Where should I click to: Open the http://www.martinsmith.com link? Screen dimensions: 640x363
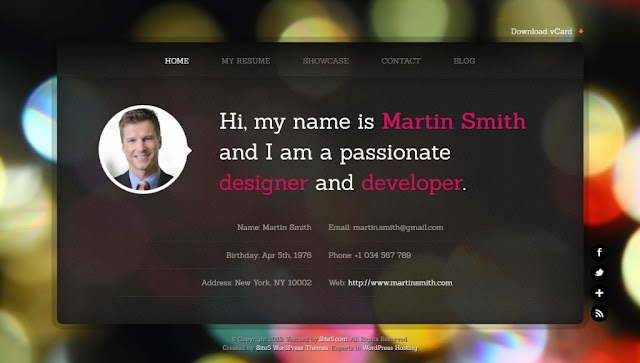400,283
